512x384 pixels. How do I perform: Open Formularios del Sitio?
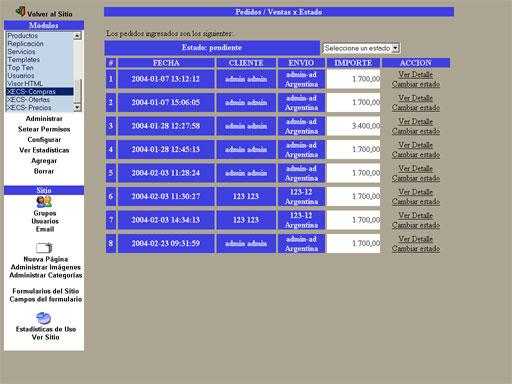click(x=46, y=291)
